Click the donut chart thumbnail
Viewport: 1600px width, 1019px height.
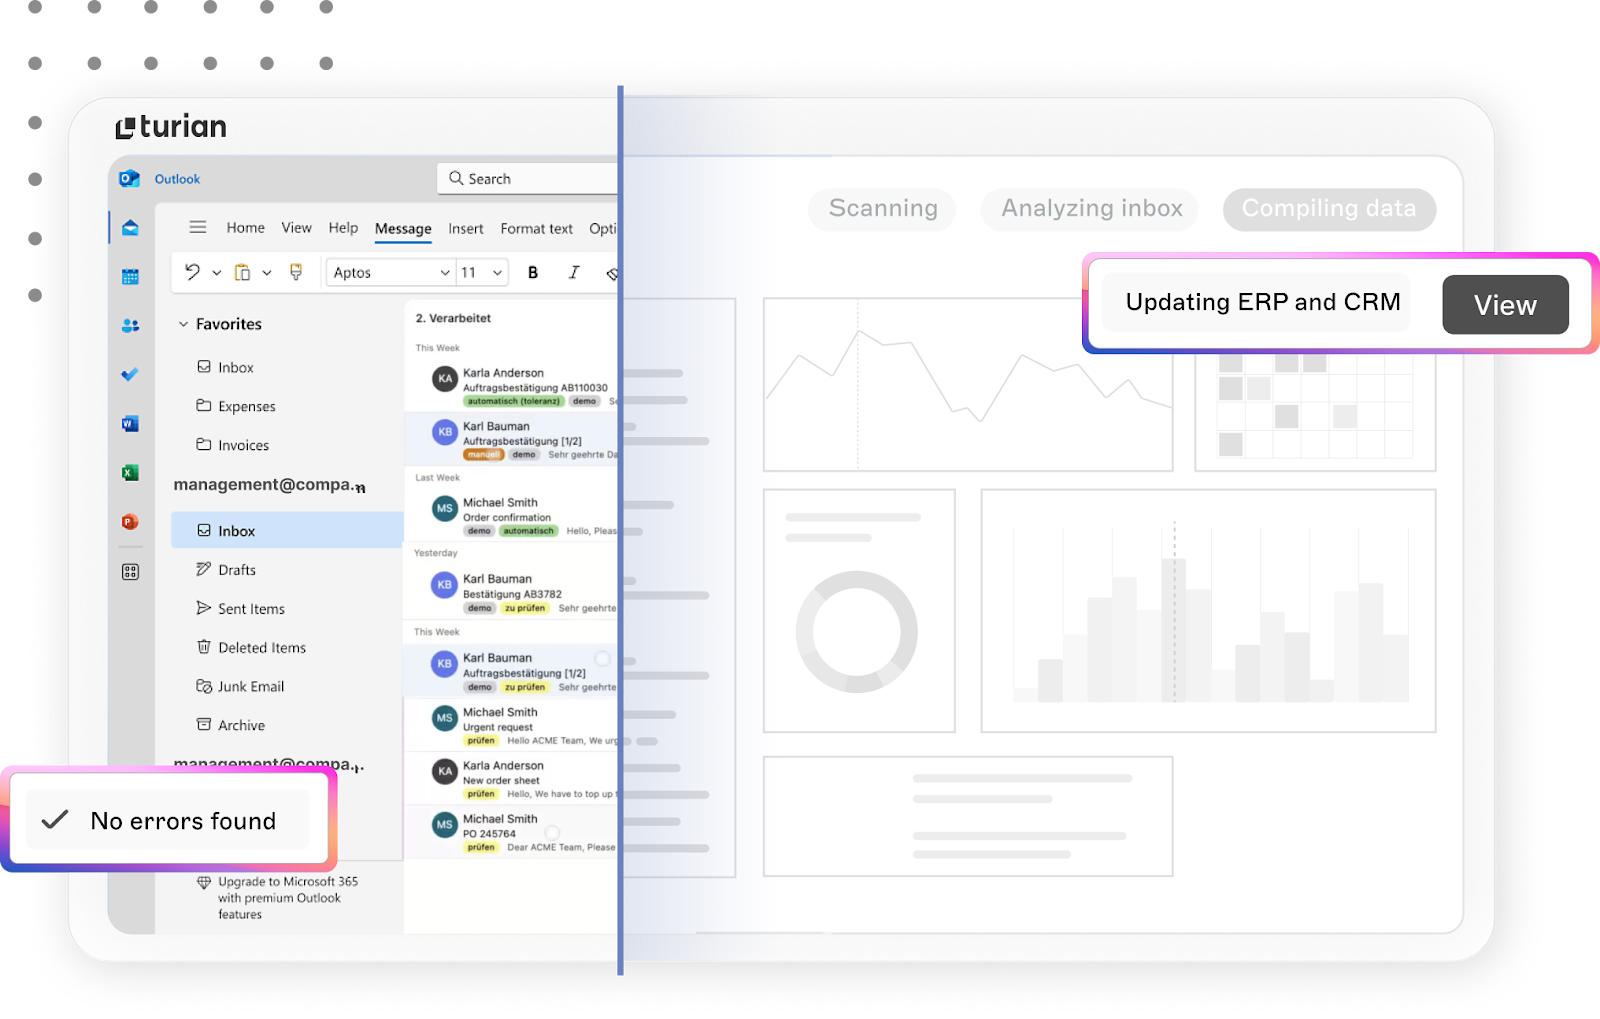pyautogui.click(x=859, y=611)
